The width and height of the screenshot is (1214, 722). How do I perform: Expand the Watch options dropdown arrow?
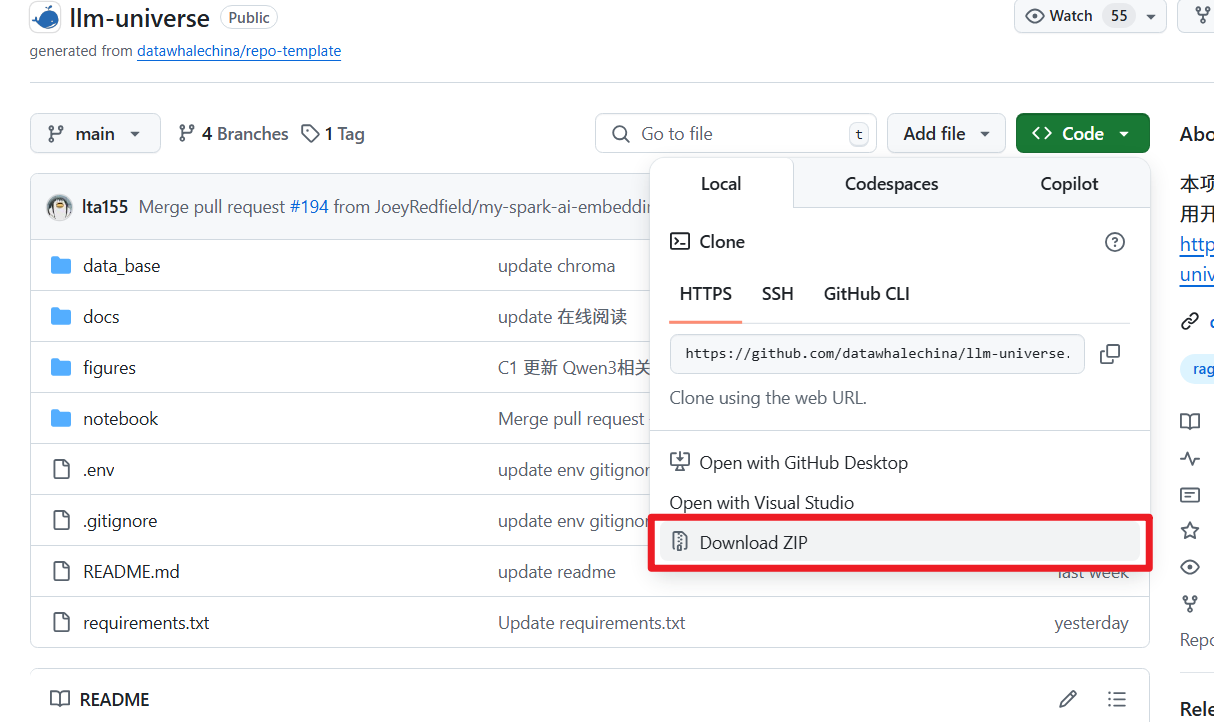coord(1150,16)
